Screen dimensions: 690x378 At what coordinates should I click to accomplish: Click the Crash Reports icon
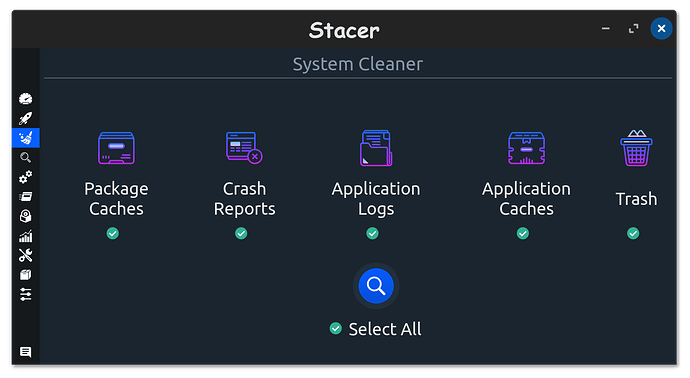tap(244, 147)
